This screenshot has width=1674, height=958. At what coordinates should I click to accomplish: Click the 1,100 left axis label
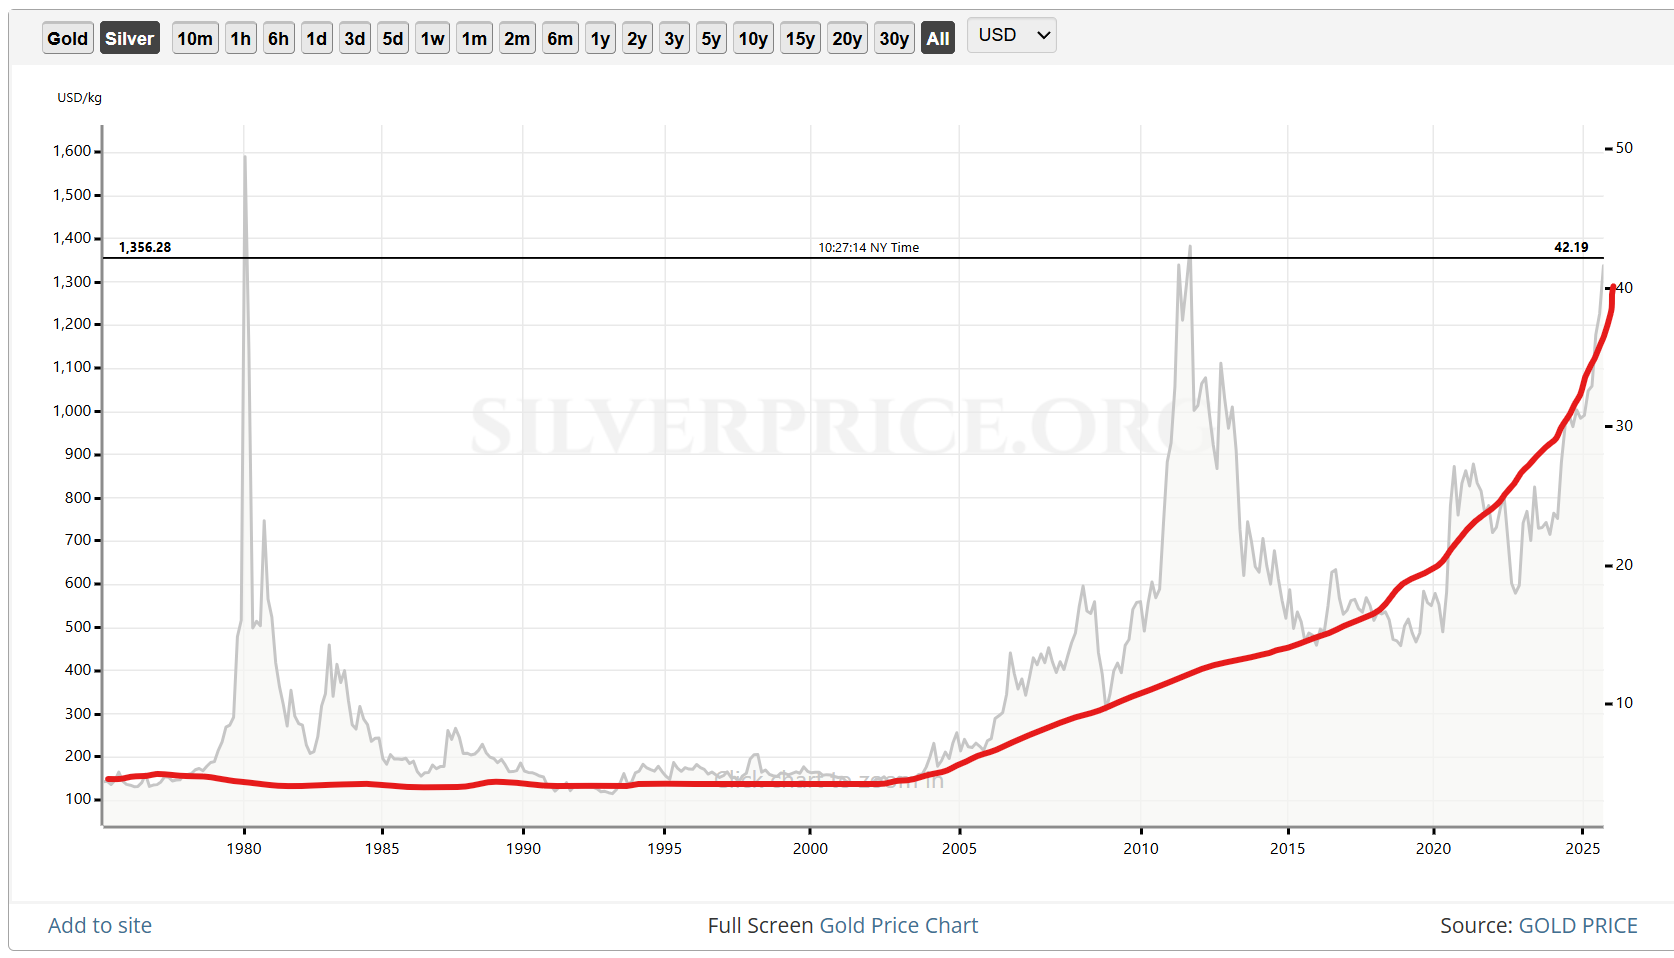(72, 367)
